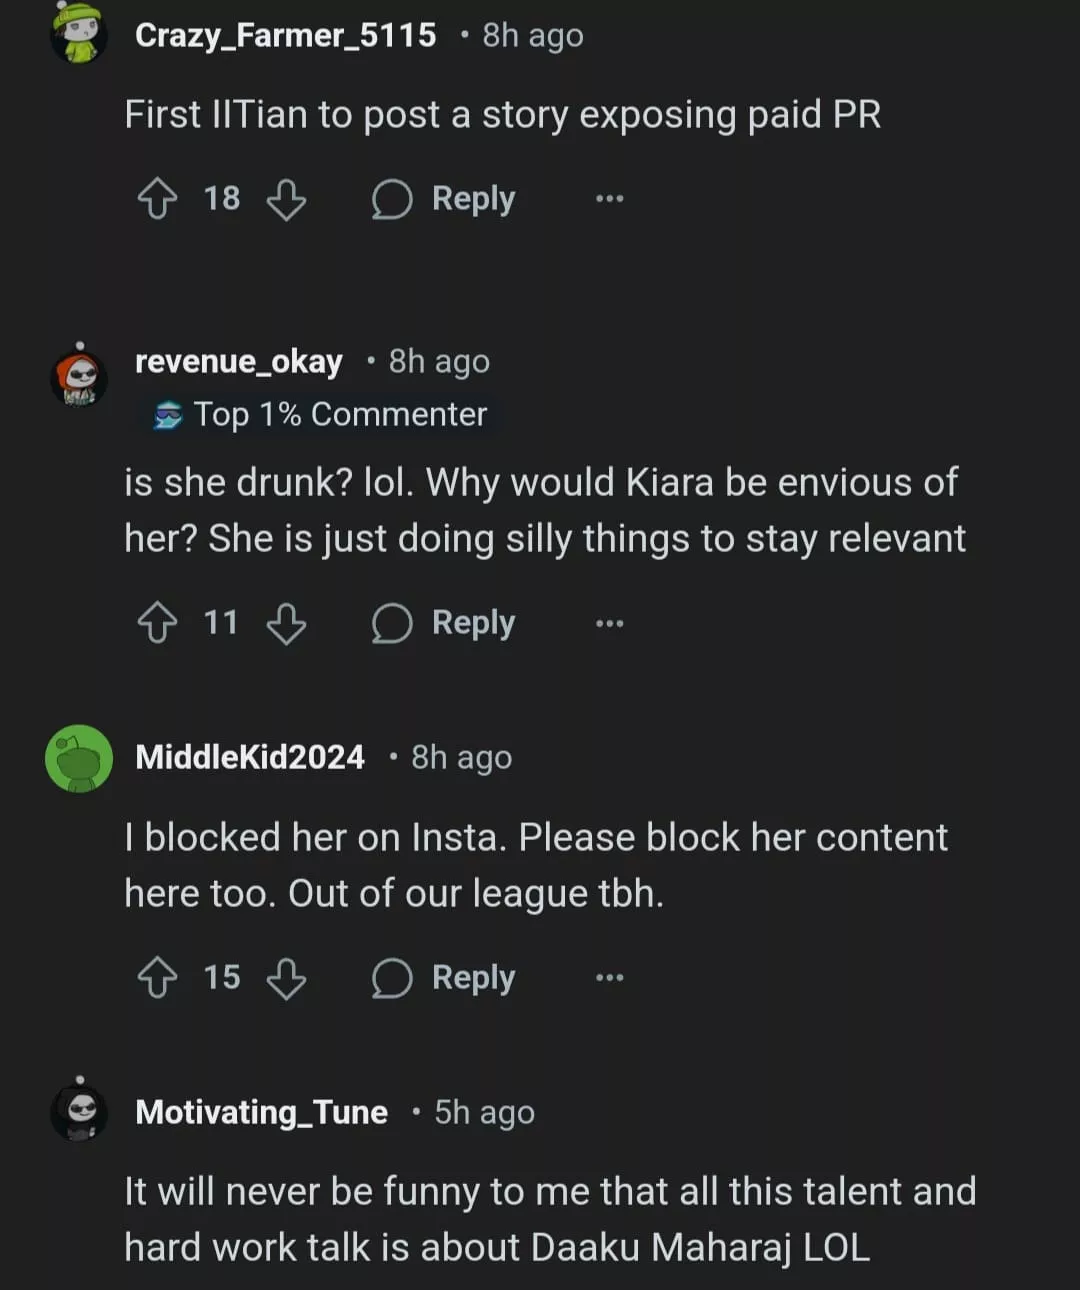Upvote MiddleKid2024's comment

[157, 978]
